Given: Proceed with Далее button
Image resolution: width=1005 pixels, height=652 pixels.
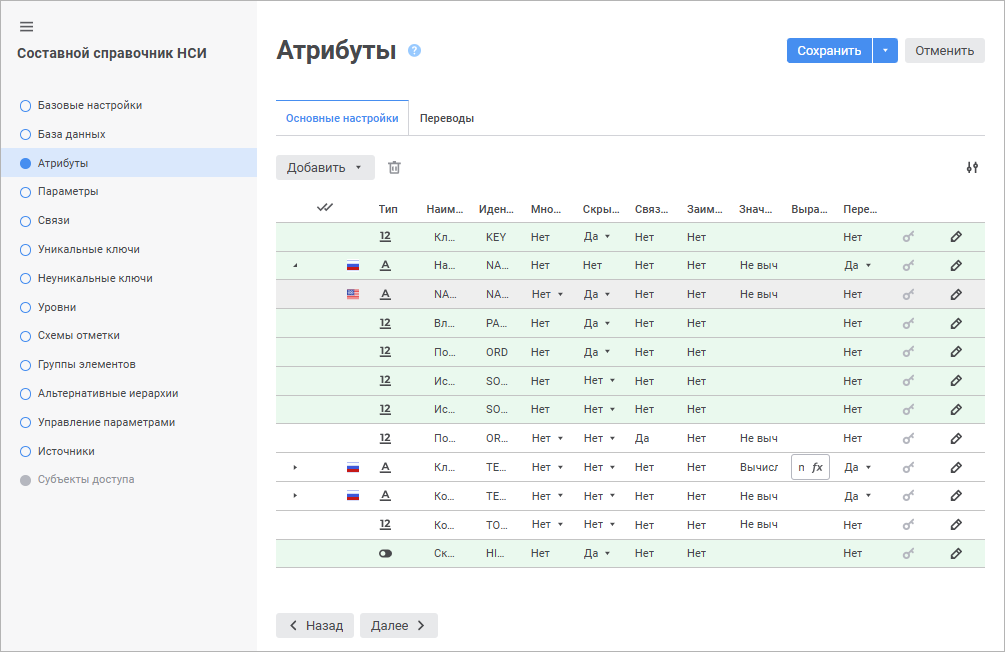Looking at the screenshot, I should click(399, 626).
